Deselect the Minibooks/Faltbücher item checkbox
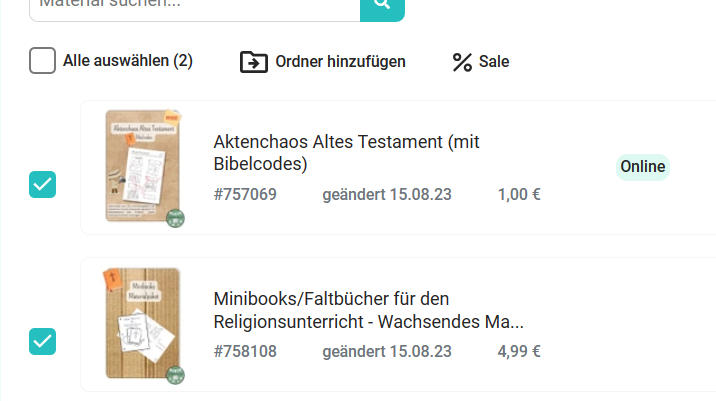The width and height of the screenshot is (716, 401). (43, 341)
